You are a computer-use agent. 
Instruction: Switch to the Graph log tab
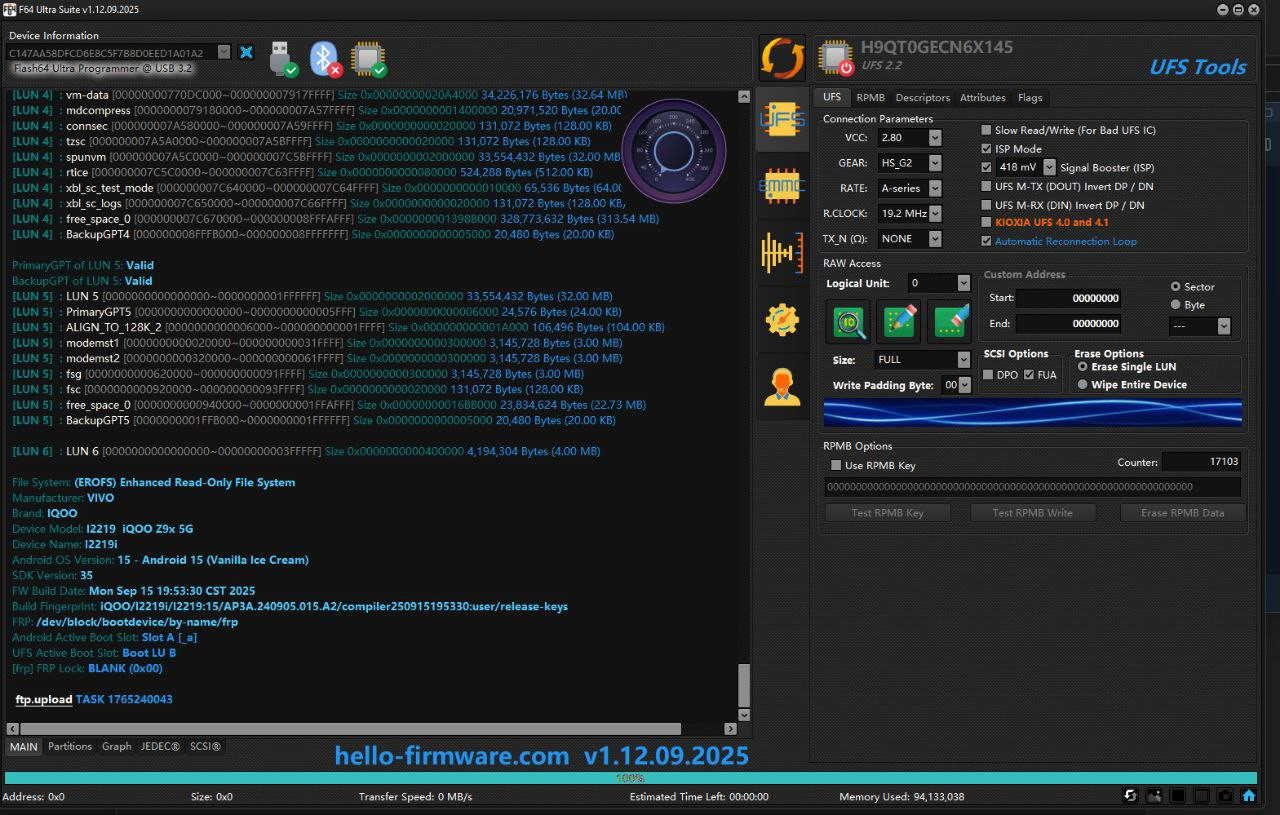tap(116, 746)
